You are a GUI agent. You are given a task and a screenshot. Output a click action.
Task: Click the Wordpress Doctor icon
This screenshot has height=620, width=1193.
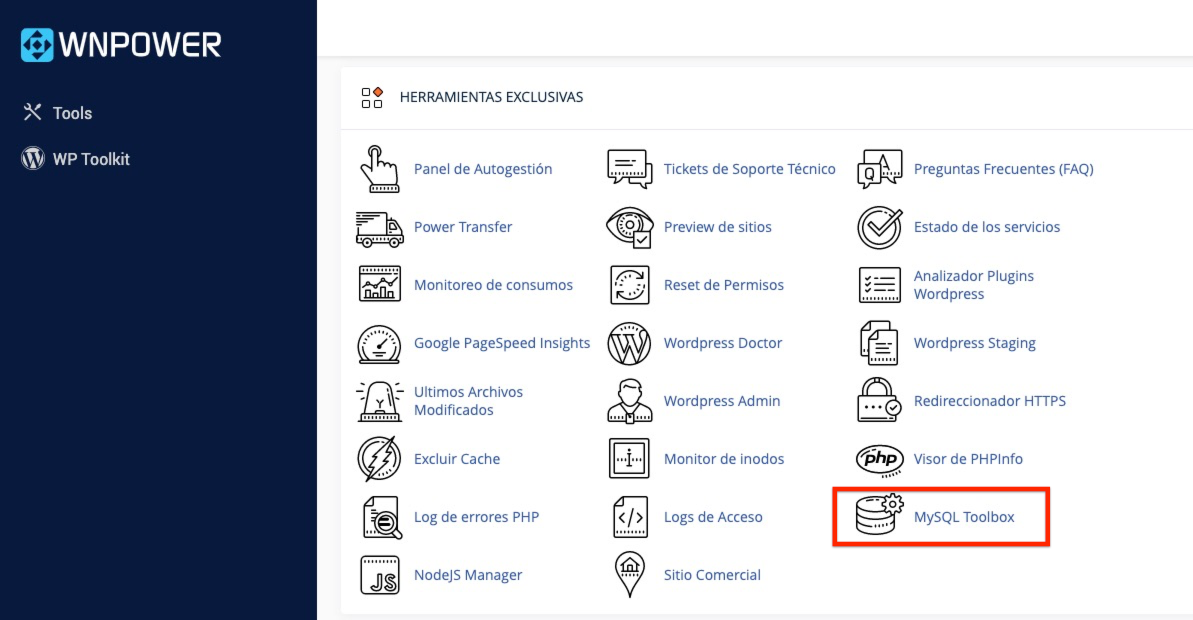tap(629, 343)
